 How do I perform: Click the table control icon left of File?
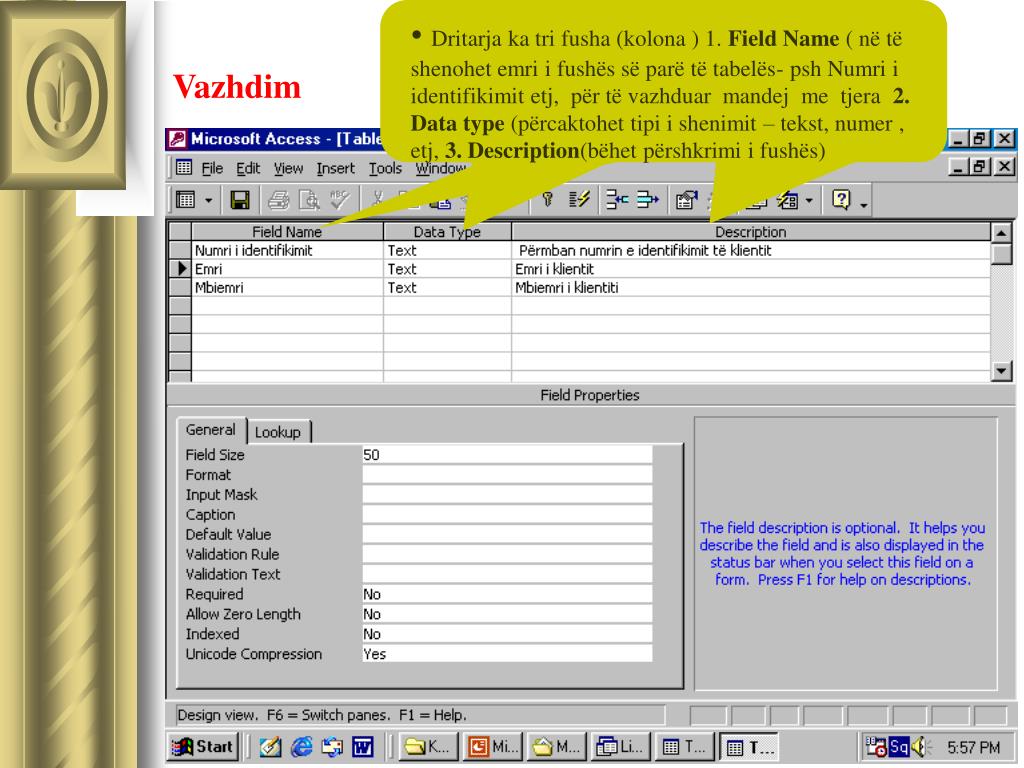[x=184, y=168]
